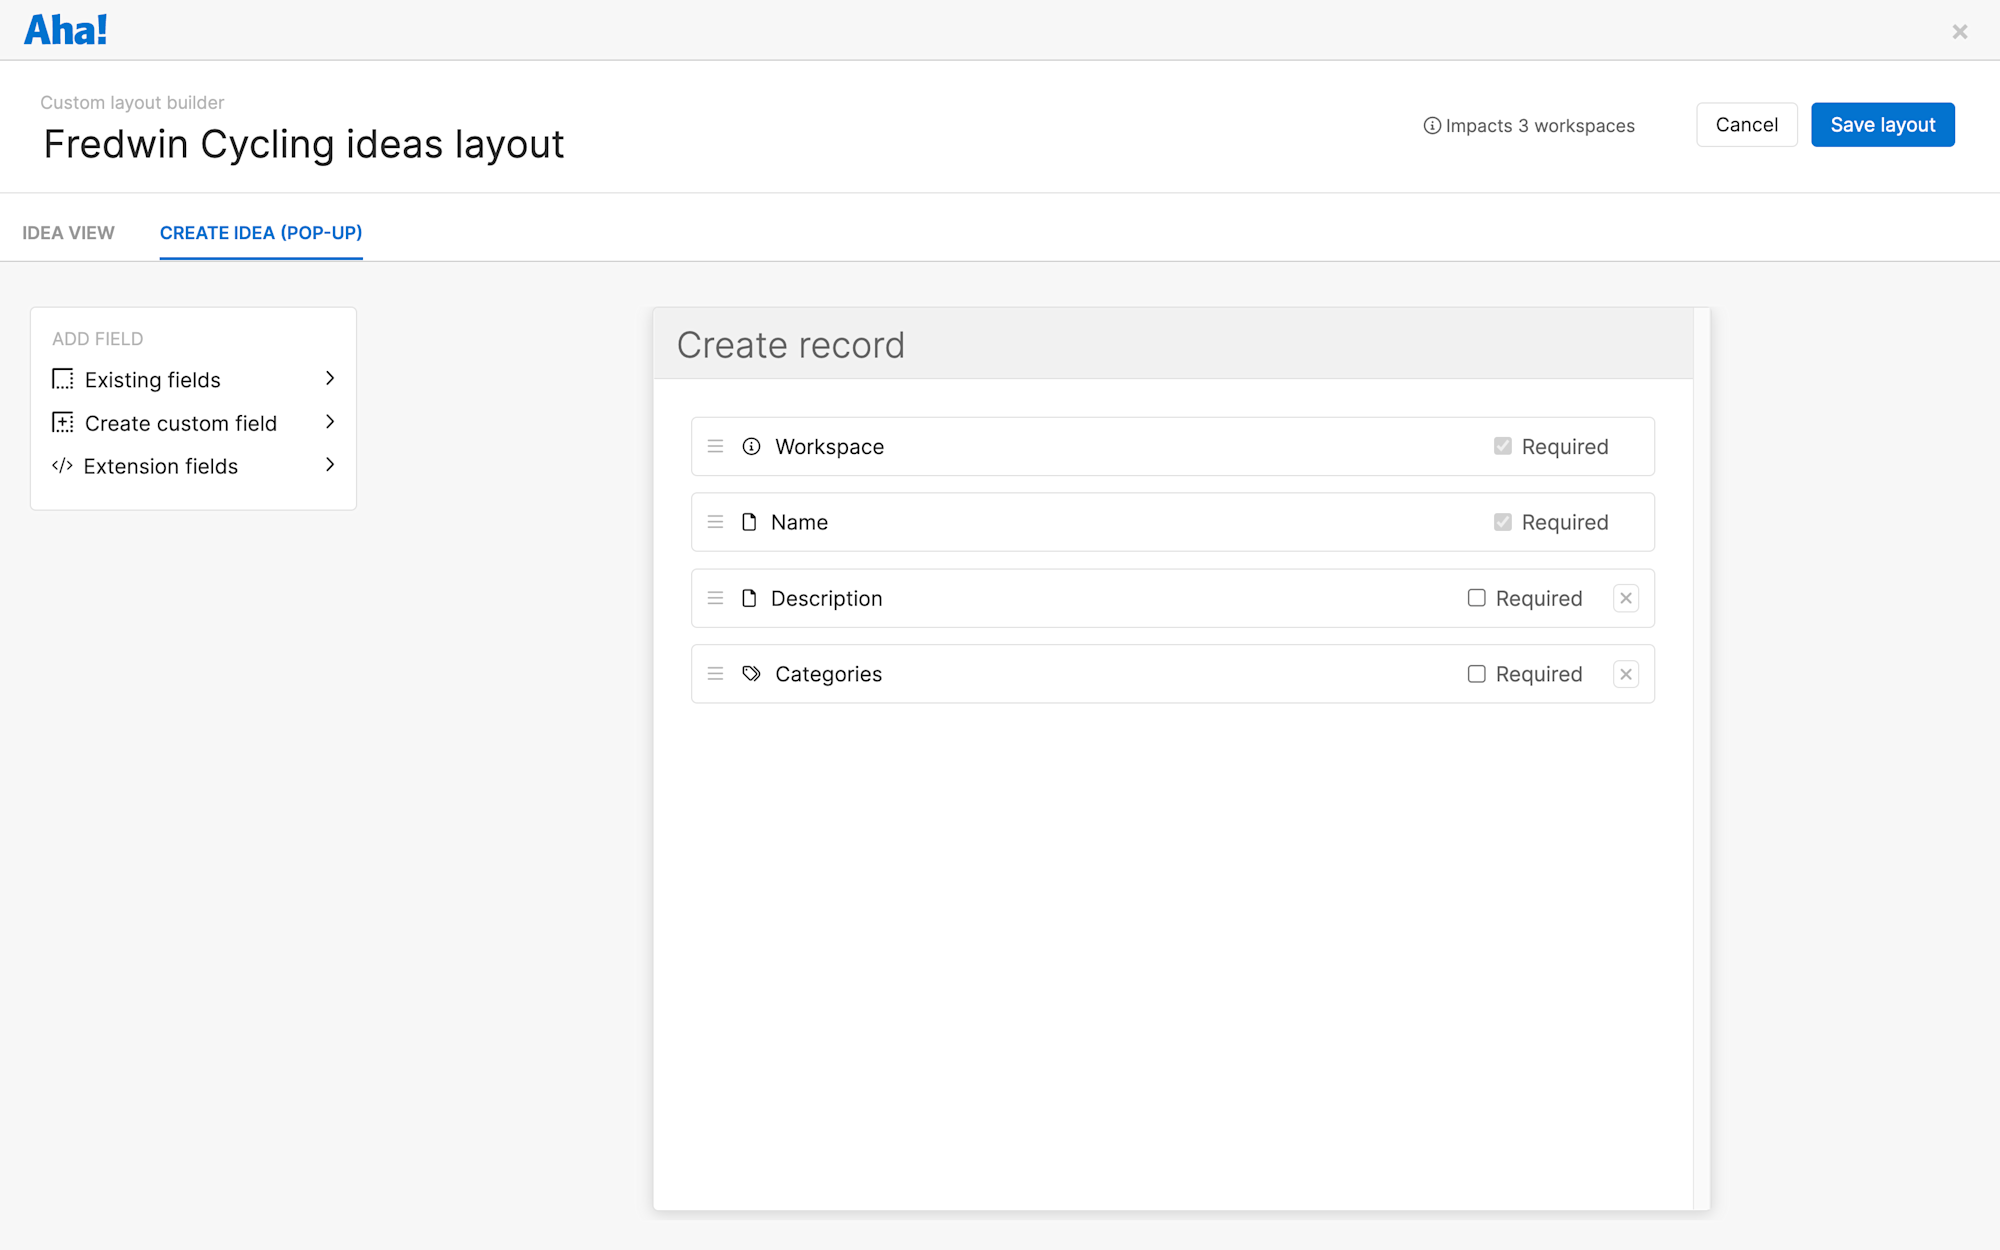2000x1250 pixels.
Task: Click the Existing fields dotted-box icon
Action: pos(63,379)
